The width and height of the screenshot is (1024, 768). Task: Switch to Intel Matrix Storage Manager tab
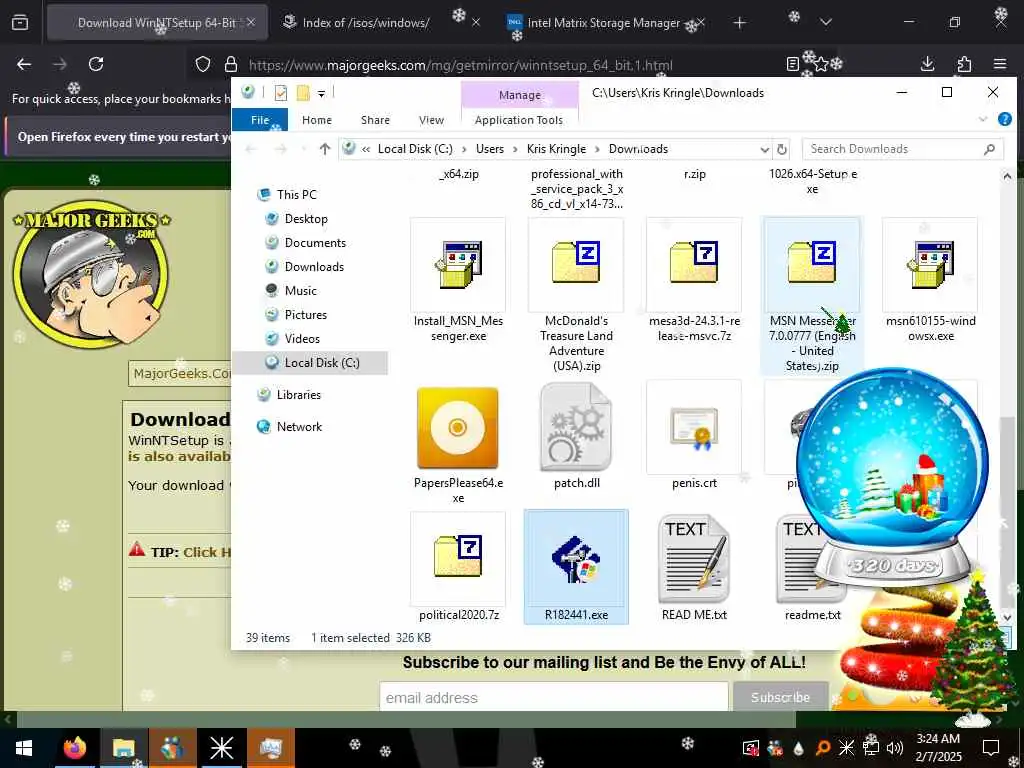coord(603,23)
